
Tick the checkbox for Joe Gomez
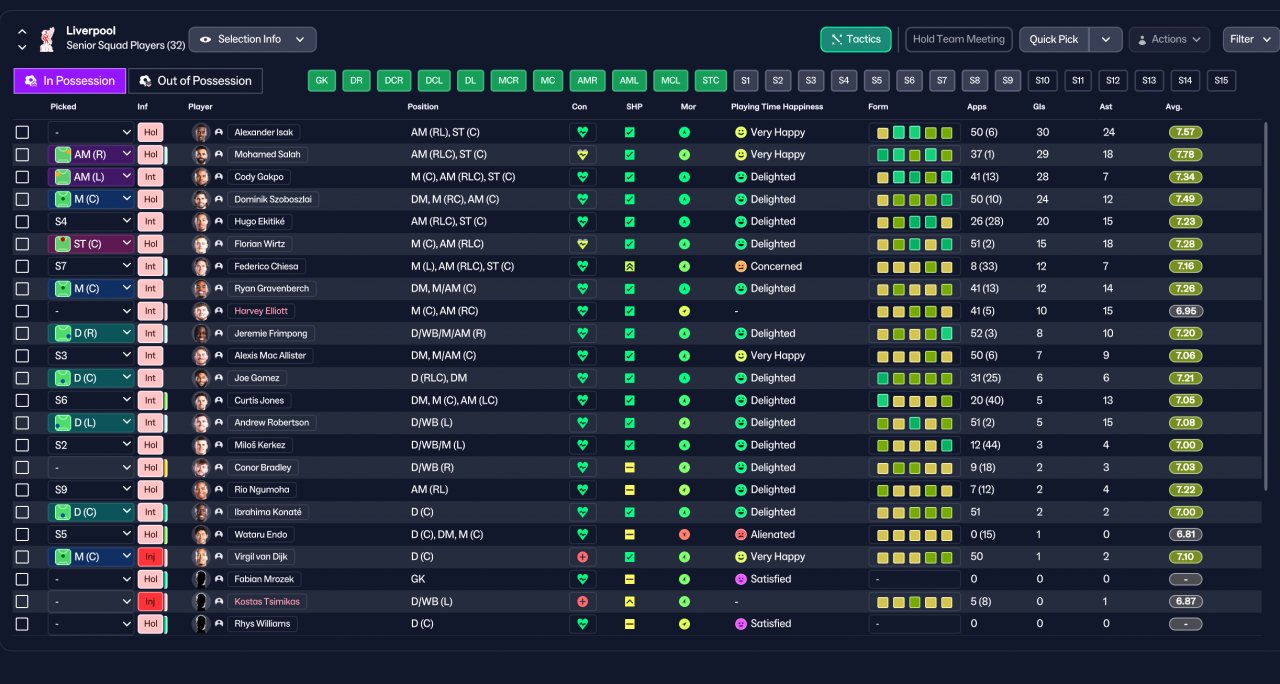pos(22,378)
